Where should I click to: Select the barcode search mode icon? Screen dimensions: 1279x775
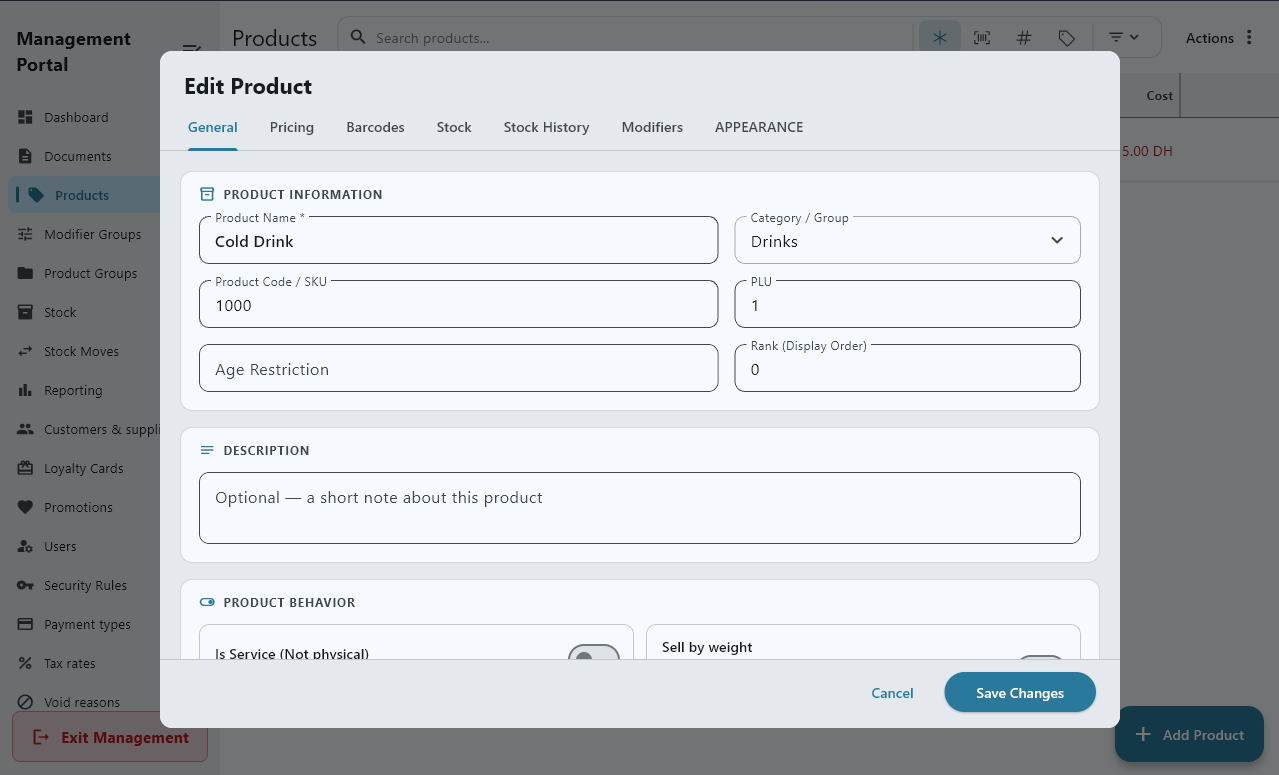pyautogui.click(x=982, y=38)
